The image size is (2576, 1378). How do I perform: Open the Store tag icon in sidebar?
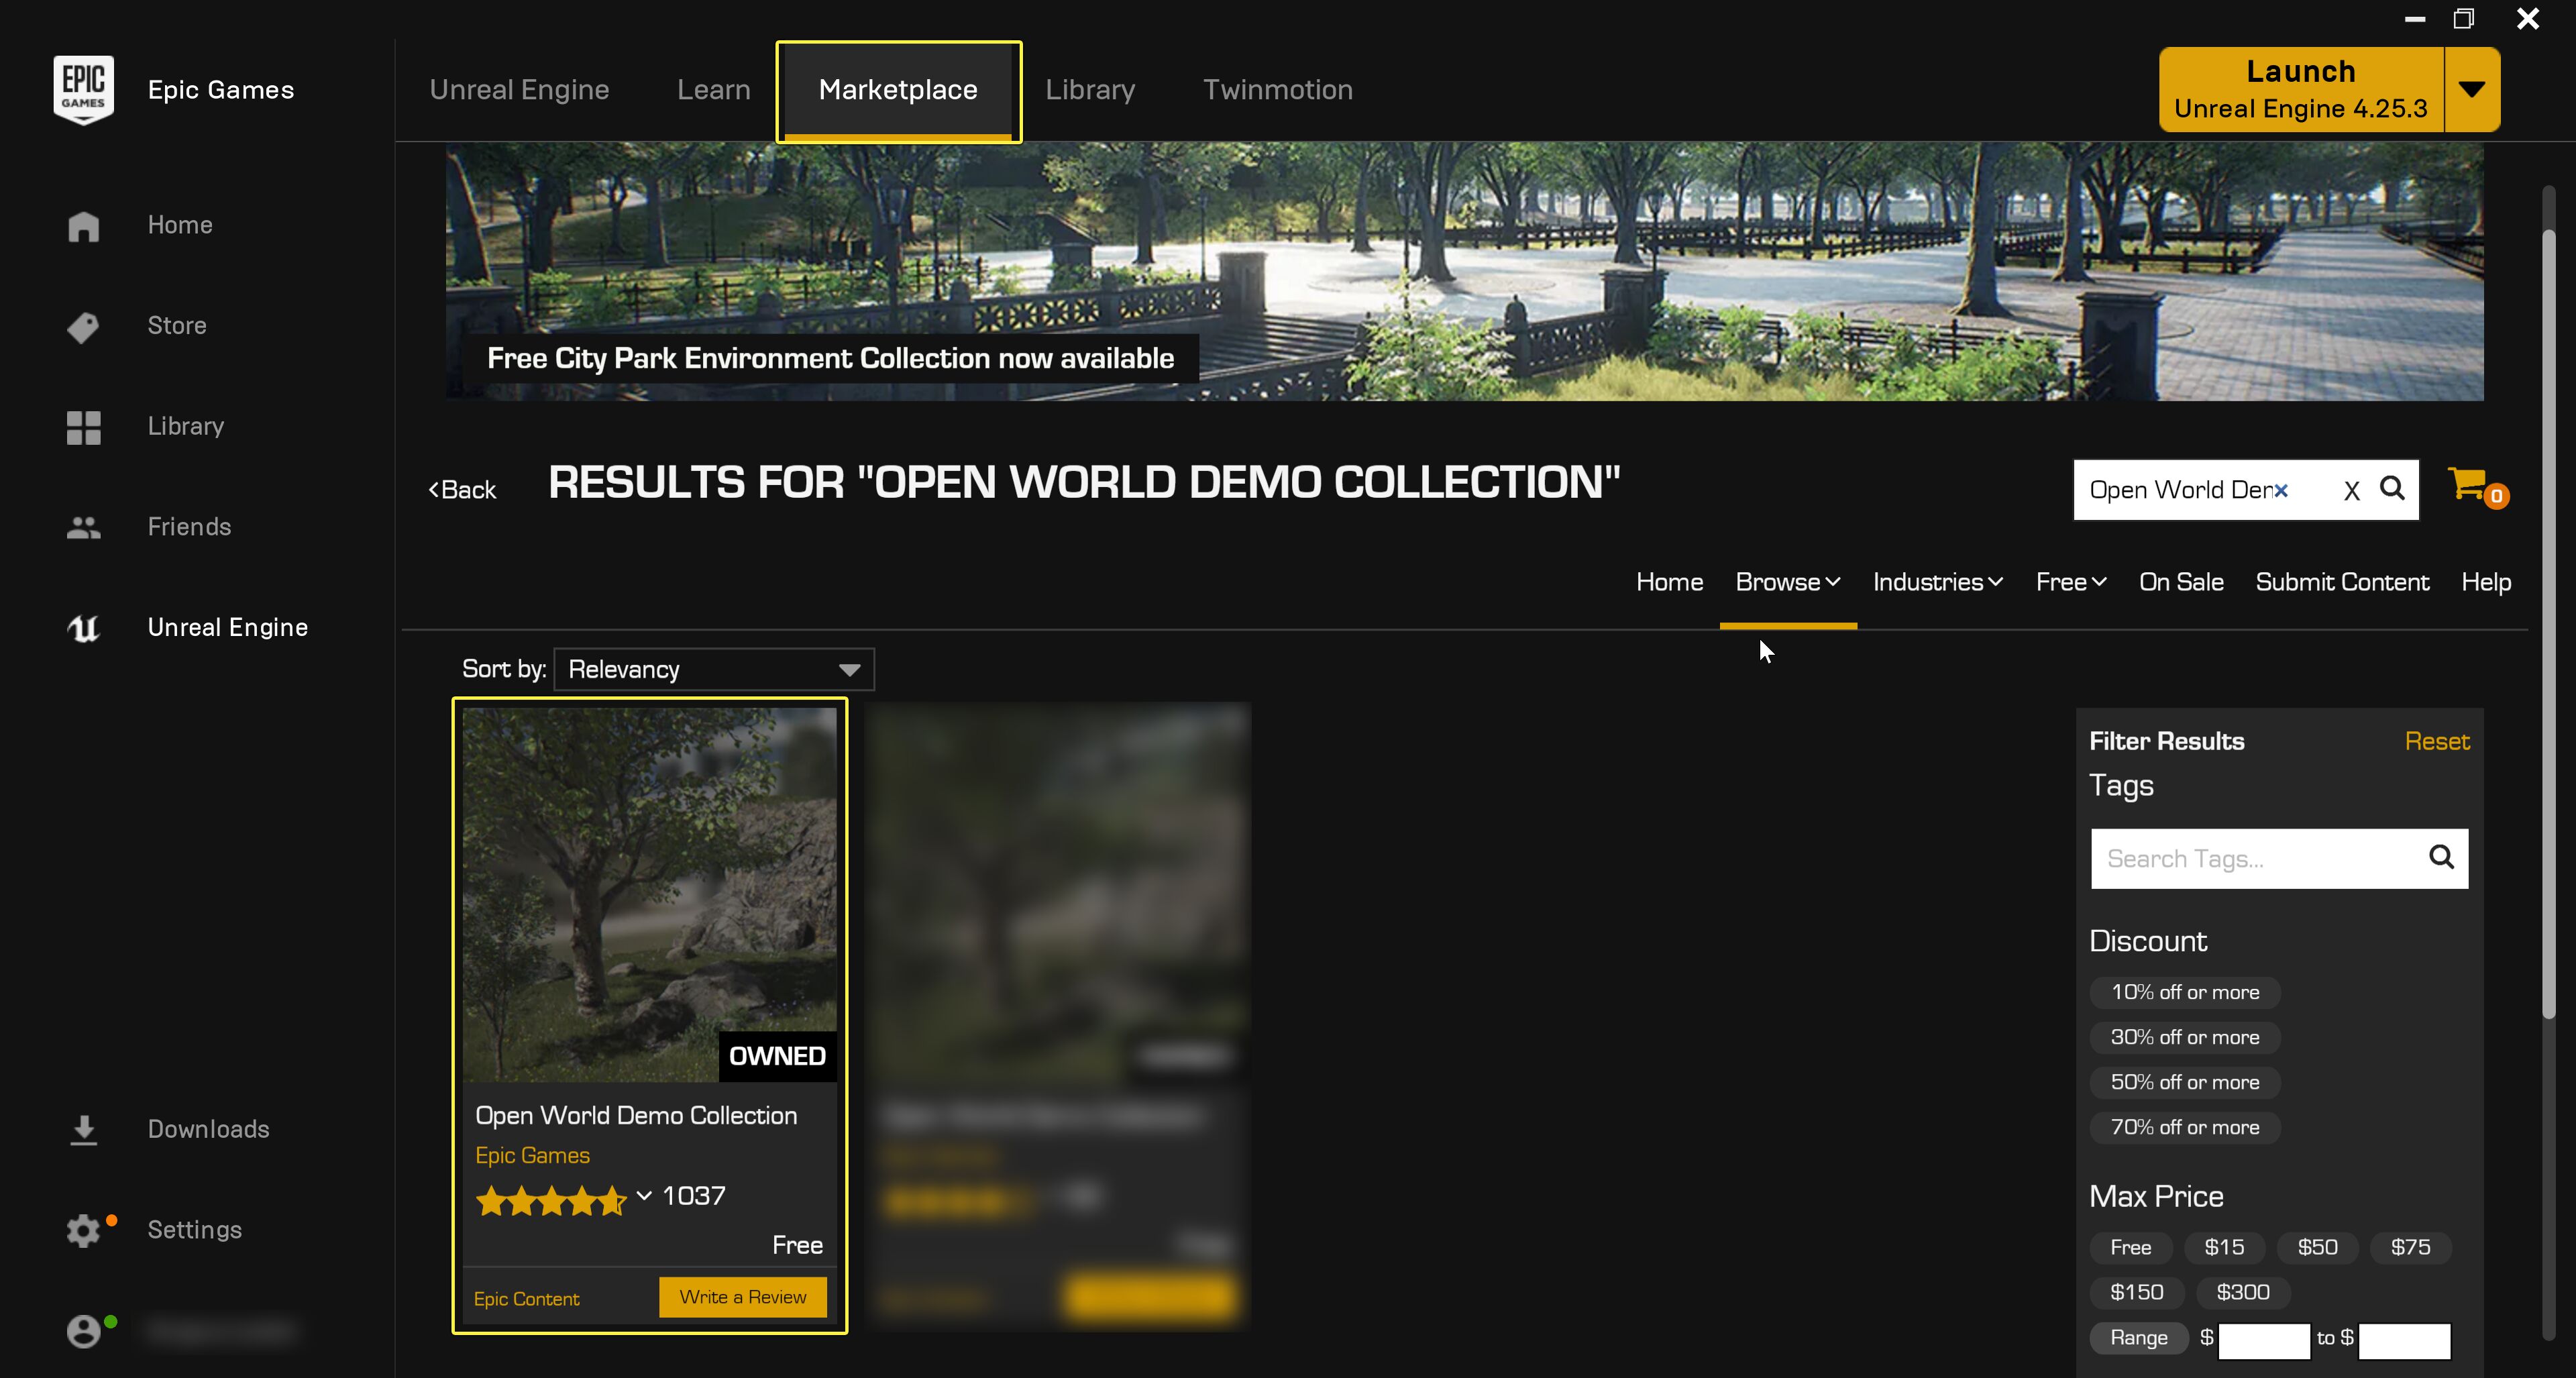[x=83, y=326]
